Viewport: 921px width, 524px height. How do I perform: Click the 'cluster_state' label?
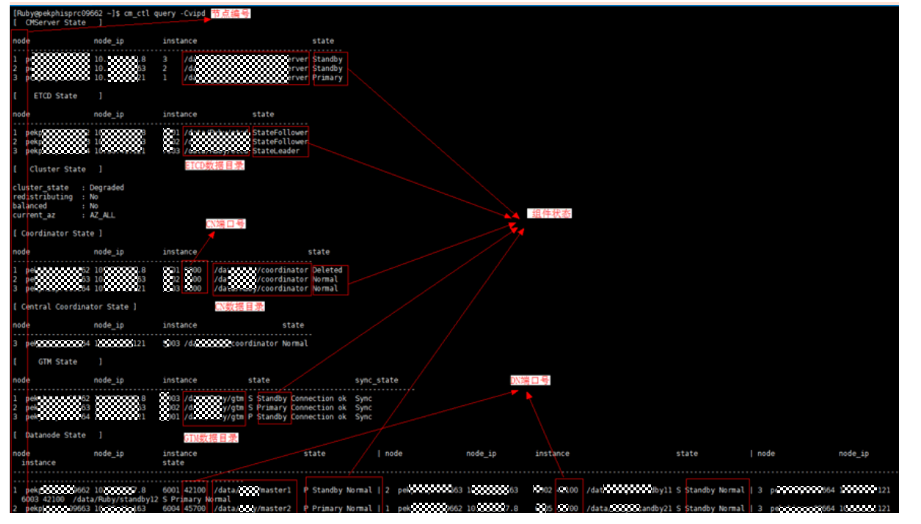click(x=41, y=187)
